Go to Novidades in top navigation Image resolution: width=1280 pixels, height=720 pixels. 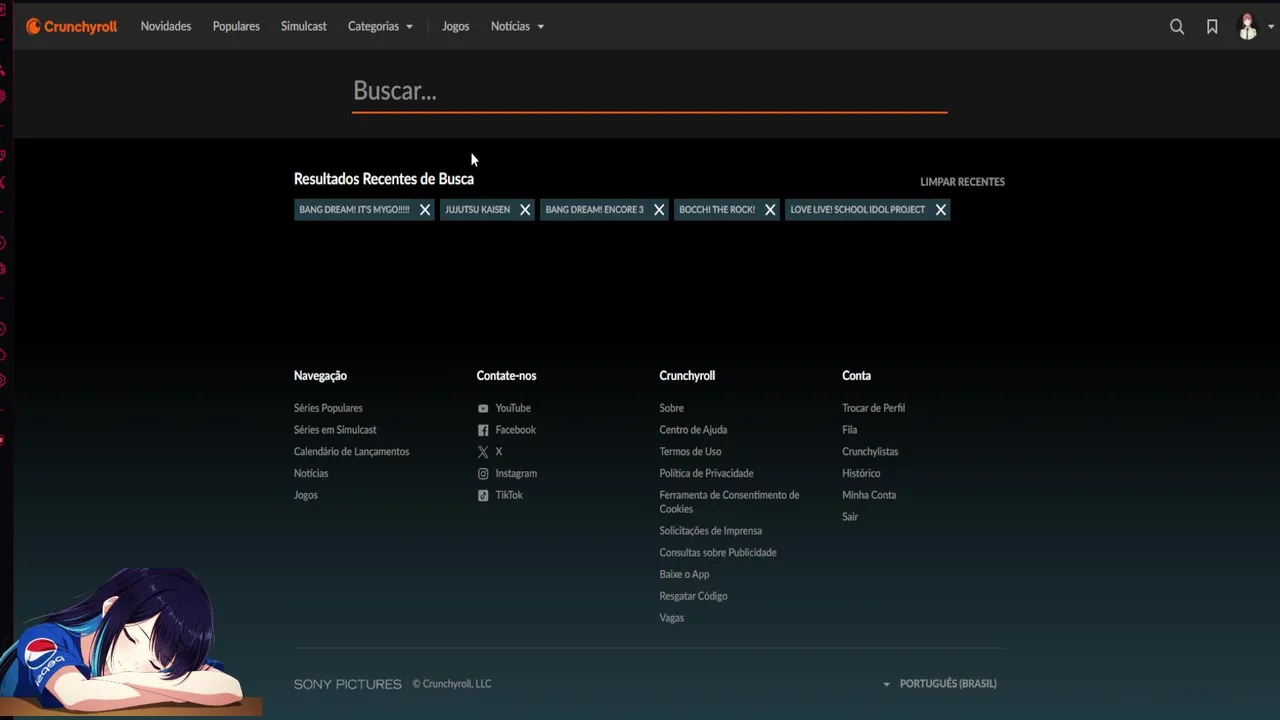tap(166, 27)
